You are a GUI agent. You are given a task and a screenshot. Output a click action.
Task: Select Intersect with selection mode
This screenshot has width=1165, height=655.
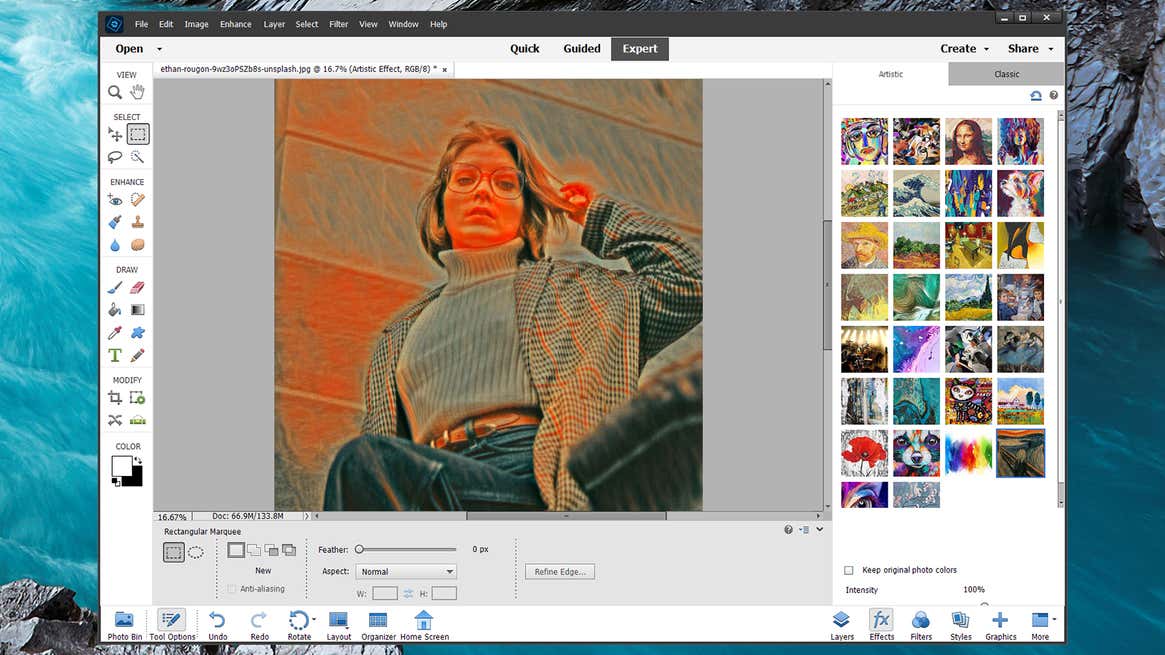tap(289, 550)
